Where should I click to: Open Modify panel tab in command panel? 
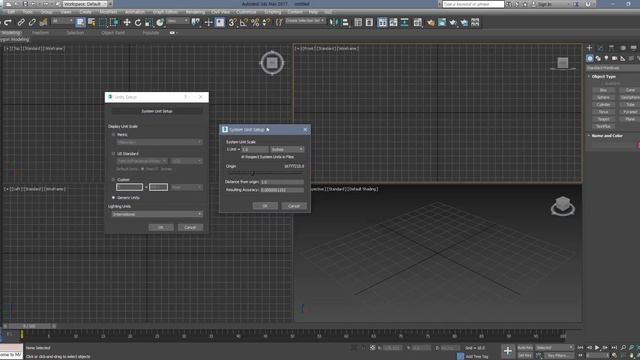point(600,48)
